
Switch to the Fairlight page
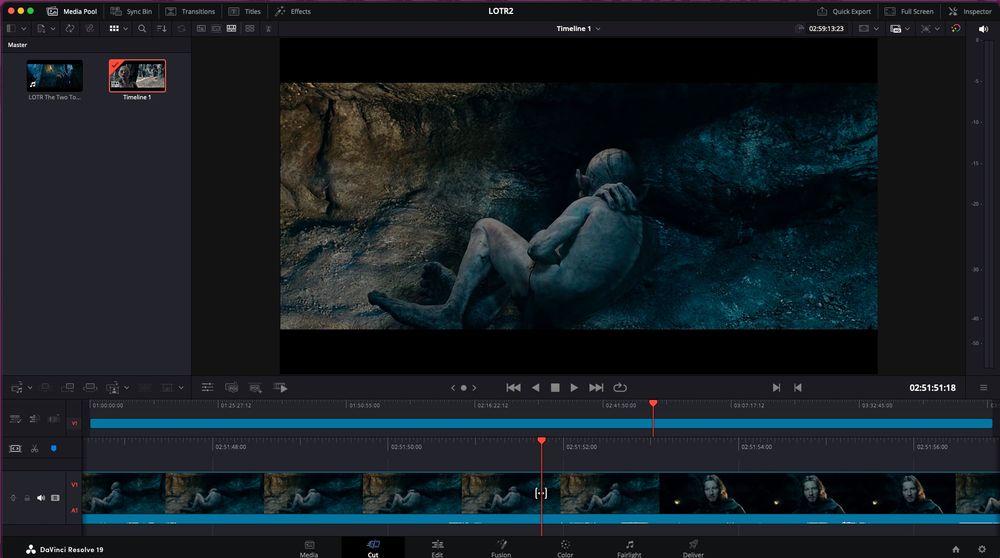[629, 548]
